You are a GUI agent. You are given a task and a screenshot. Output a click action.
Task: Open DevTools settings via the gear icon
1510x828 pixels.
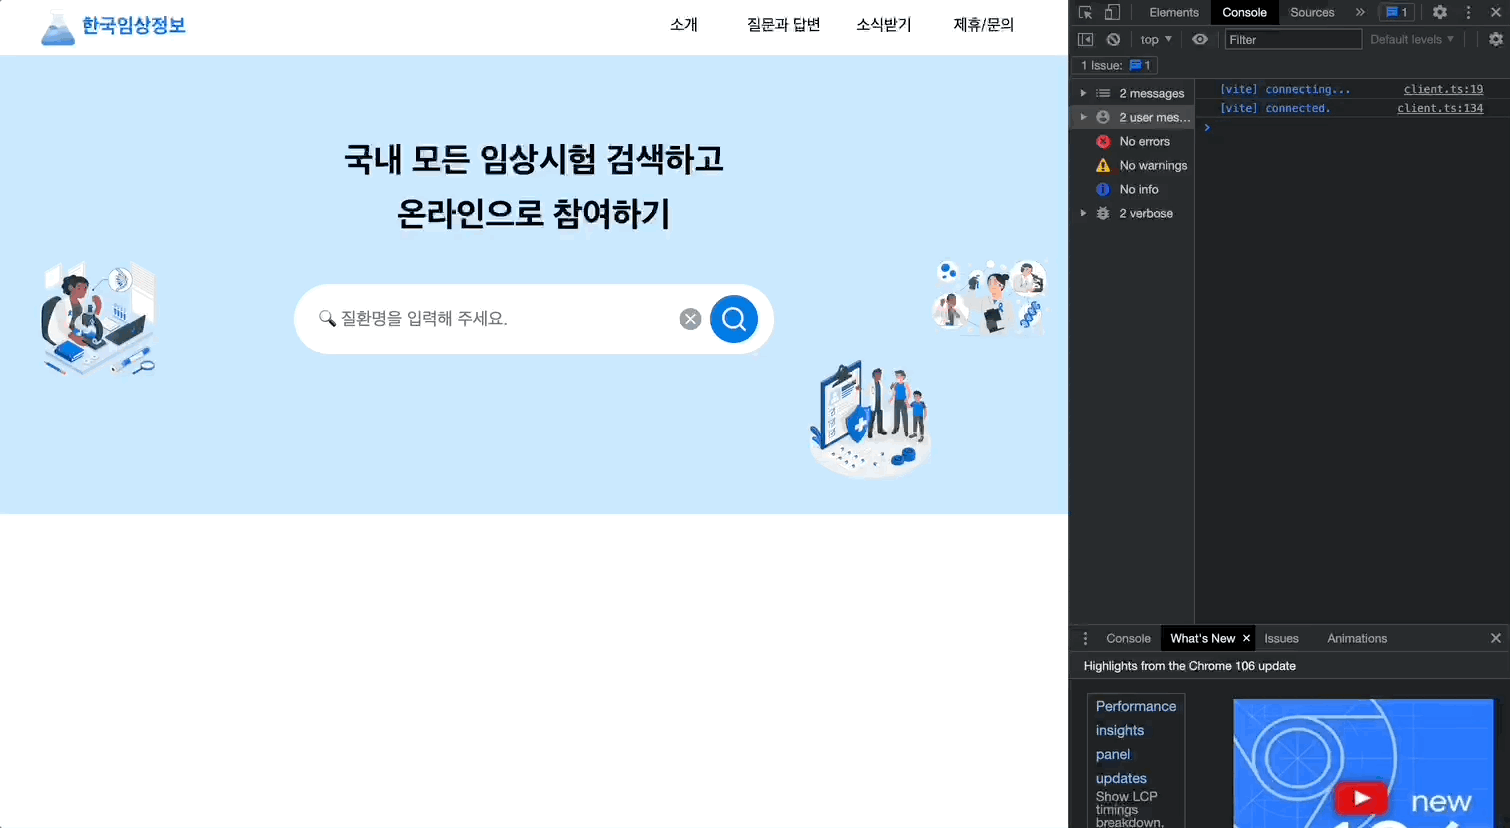(1439, 12)
